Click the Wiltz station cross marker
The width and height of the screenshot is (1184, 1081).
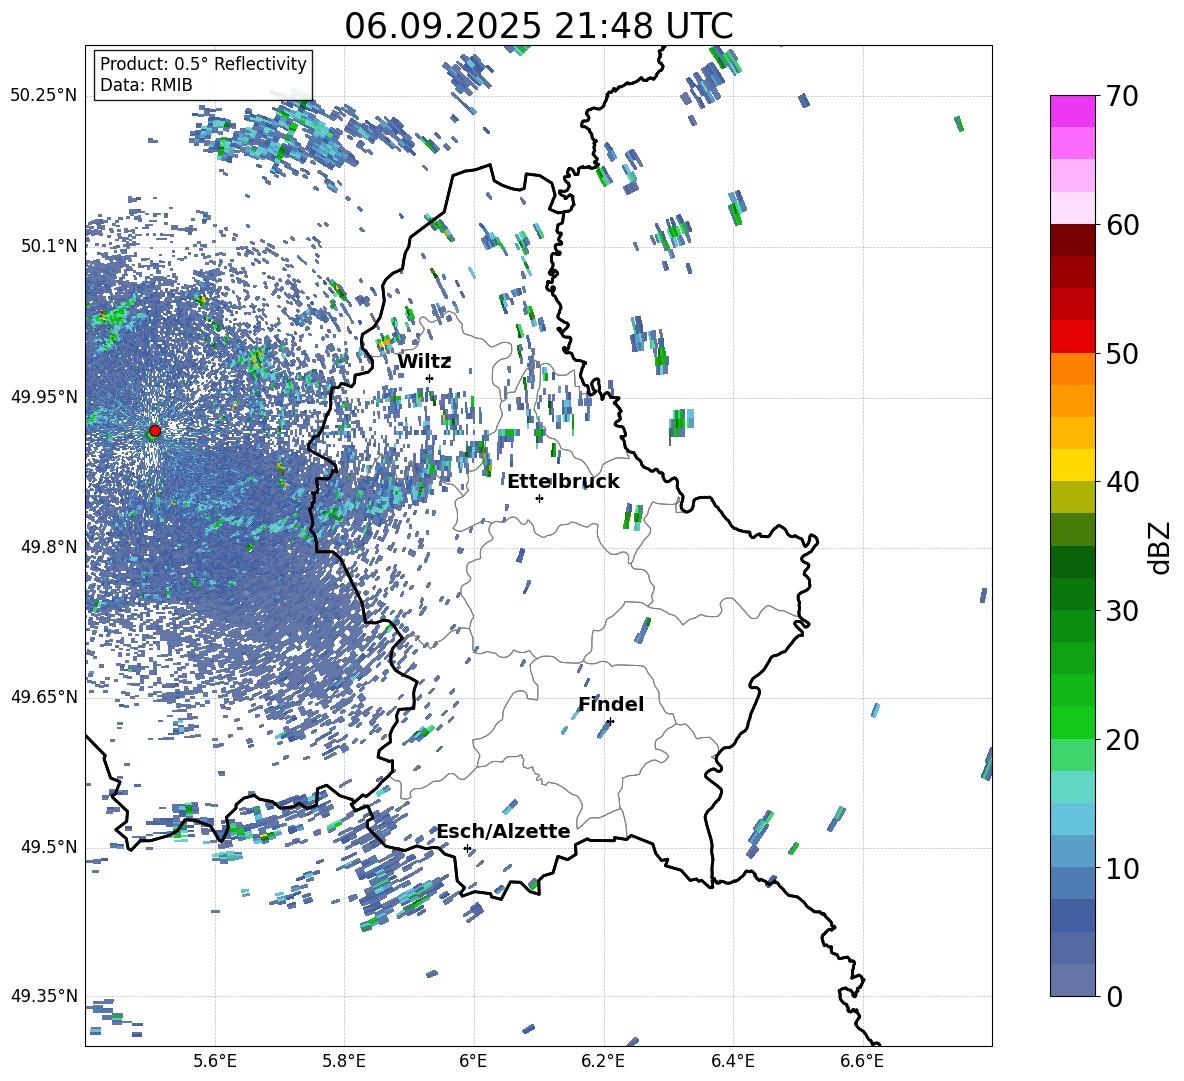click(430, 379)
